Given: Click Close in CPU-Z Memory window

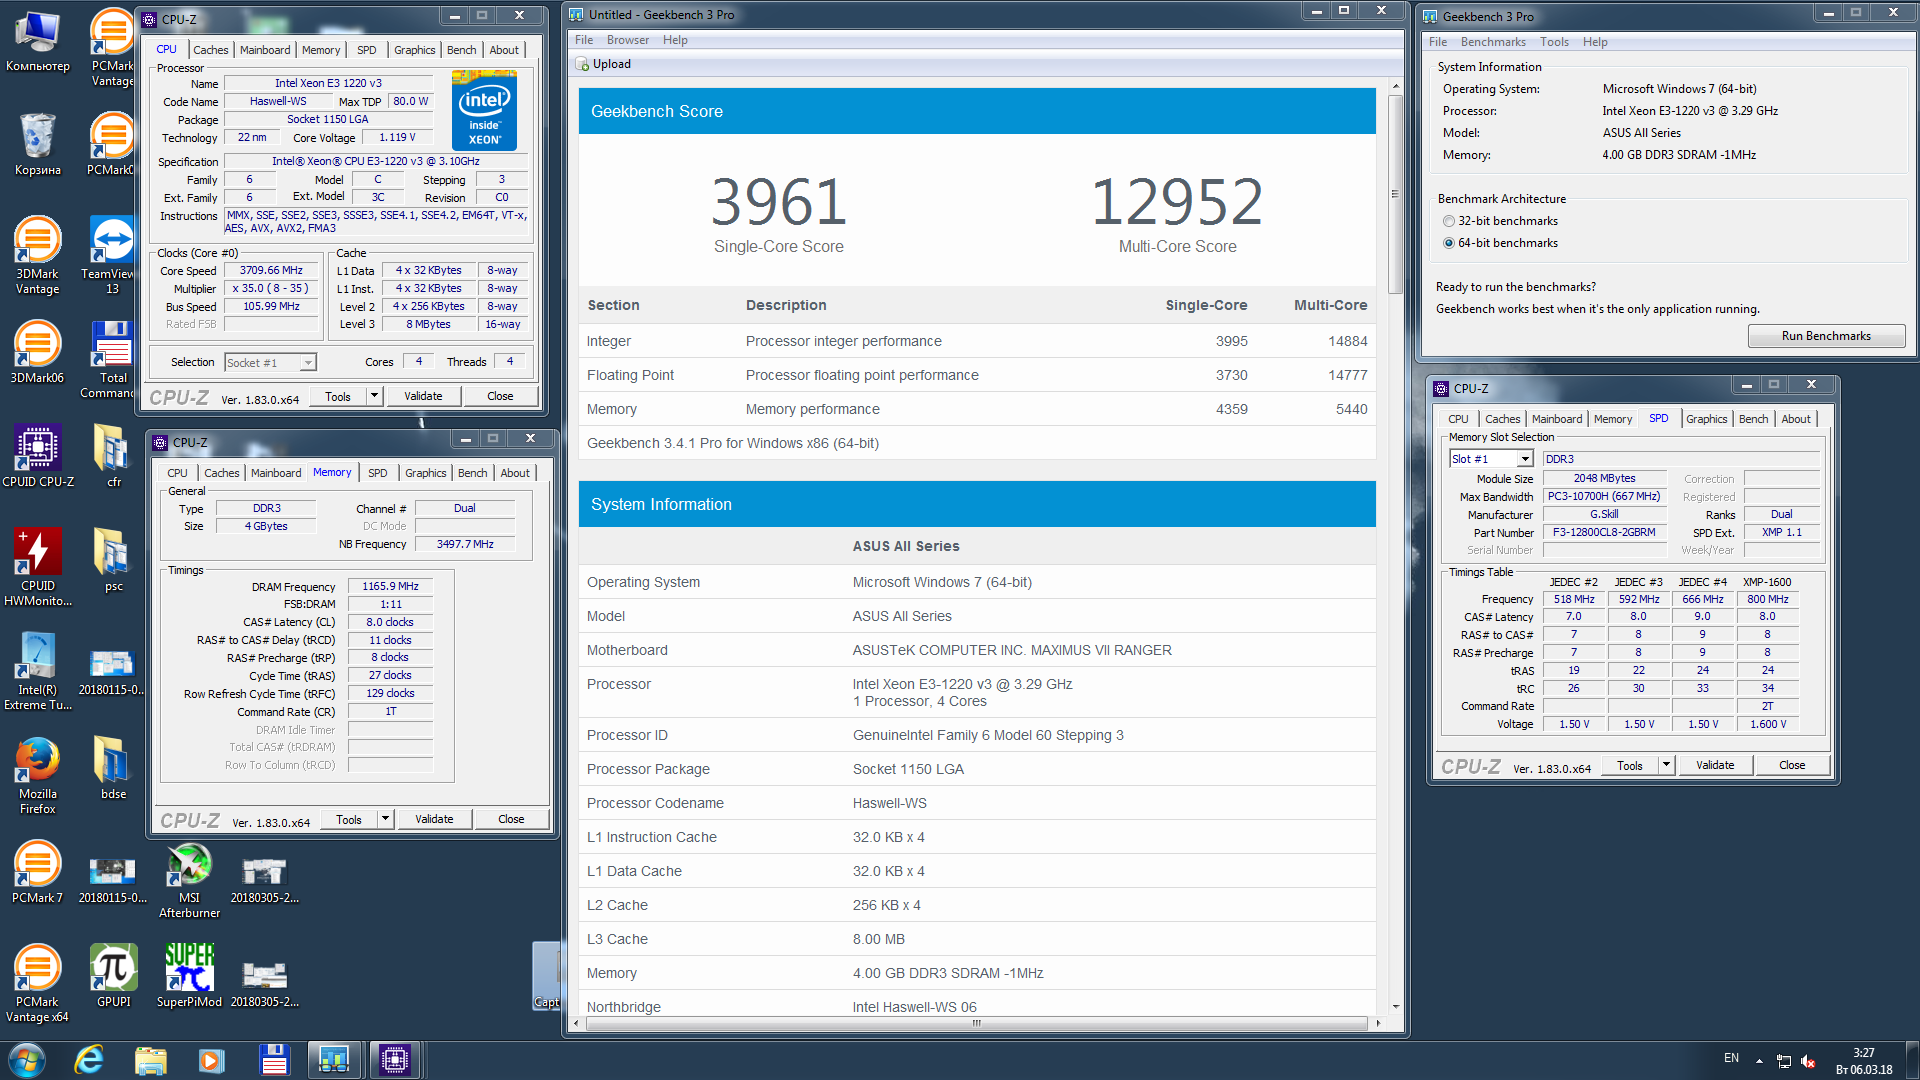Looking at the screenshot, I should coord(511,819).
